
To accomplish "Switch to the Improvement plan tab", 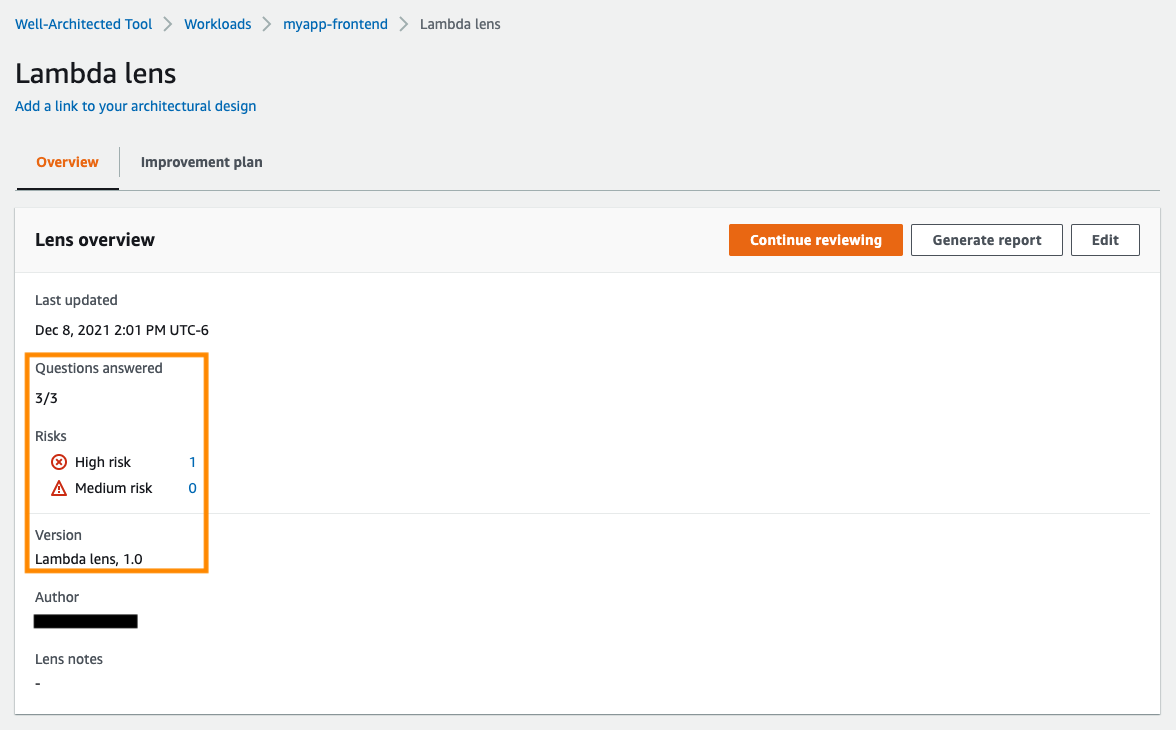I will (x=202, y=162).
